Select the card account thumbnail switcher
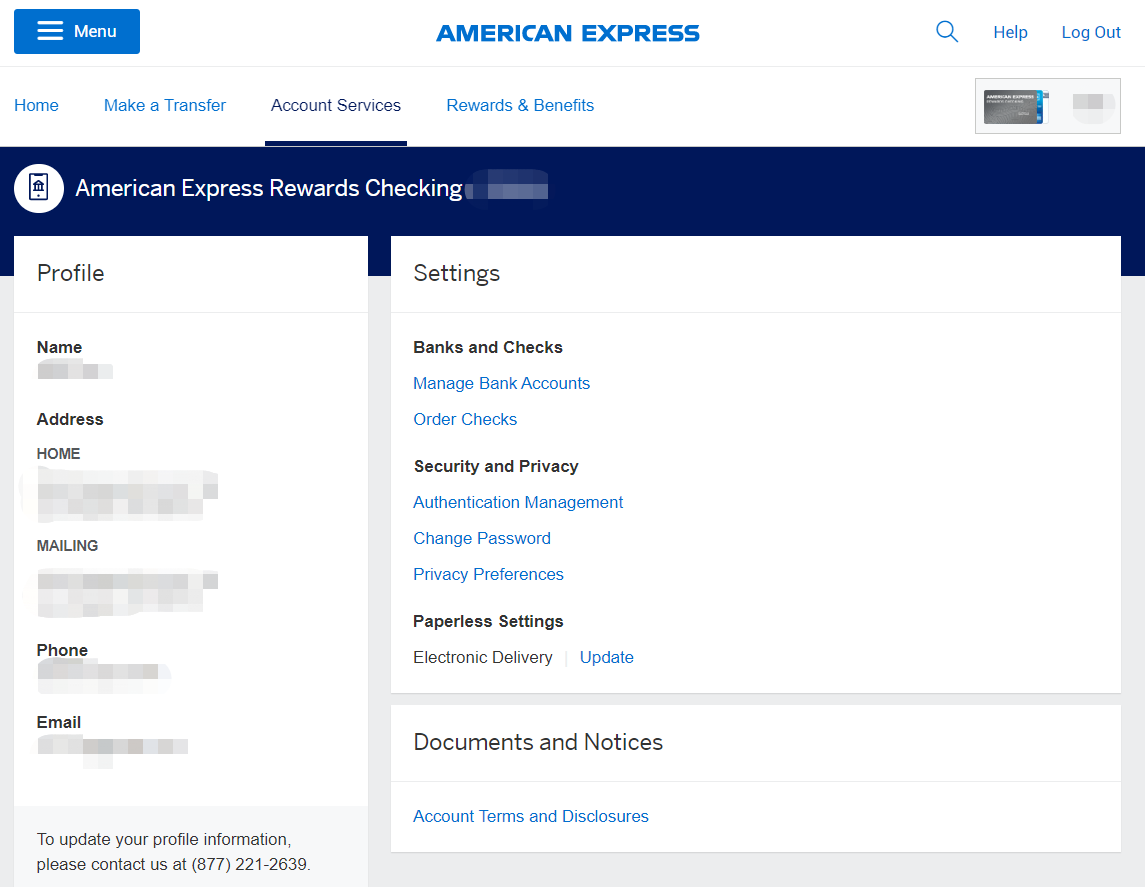Viewport: 1145px width, 887px height. (x=1047, y=106)
